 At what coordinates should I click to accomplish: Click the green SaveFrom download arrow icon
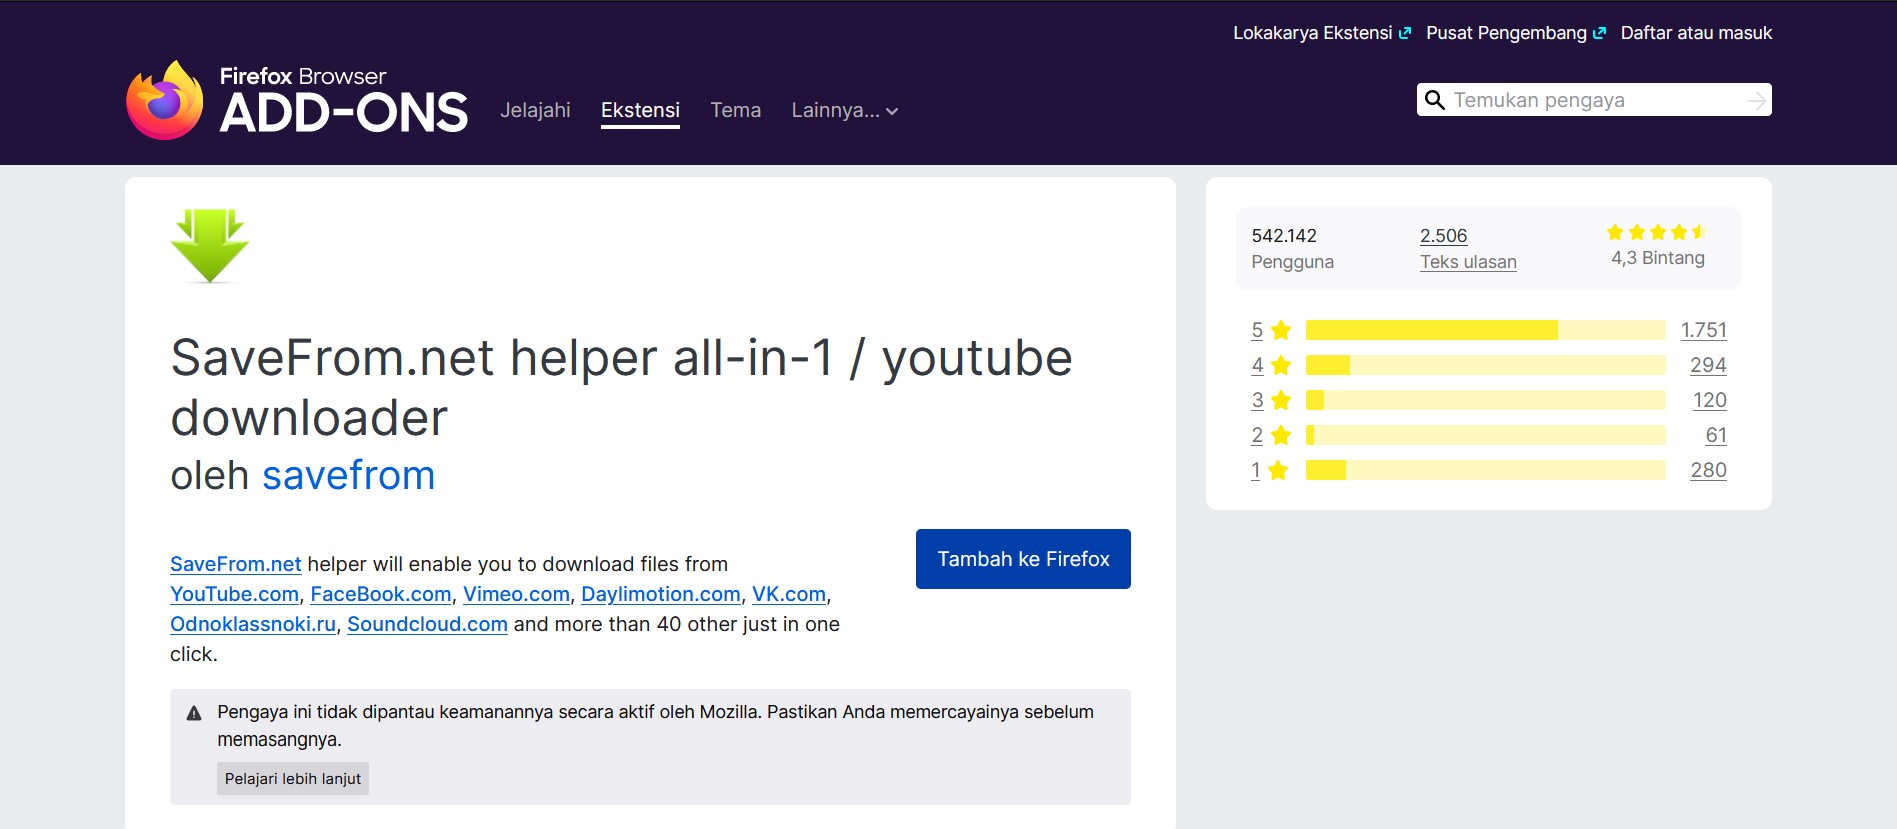pos(210,246)
